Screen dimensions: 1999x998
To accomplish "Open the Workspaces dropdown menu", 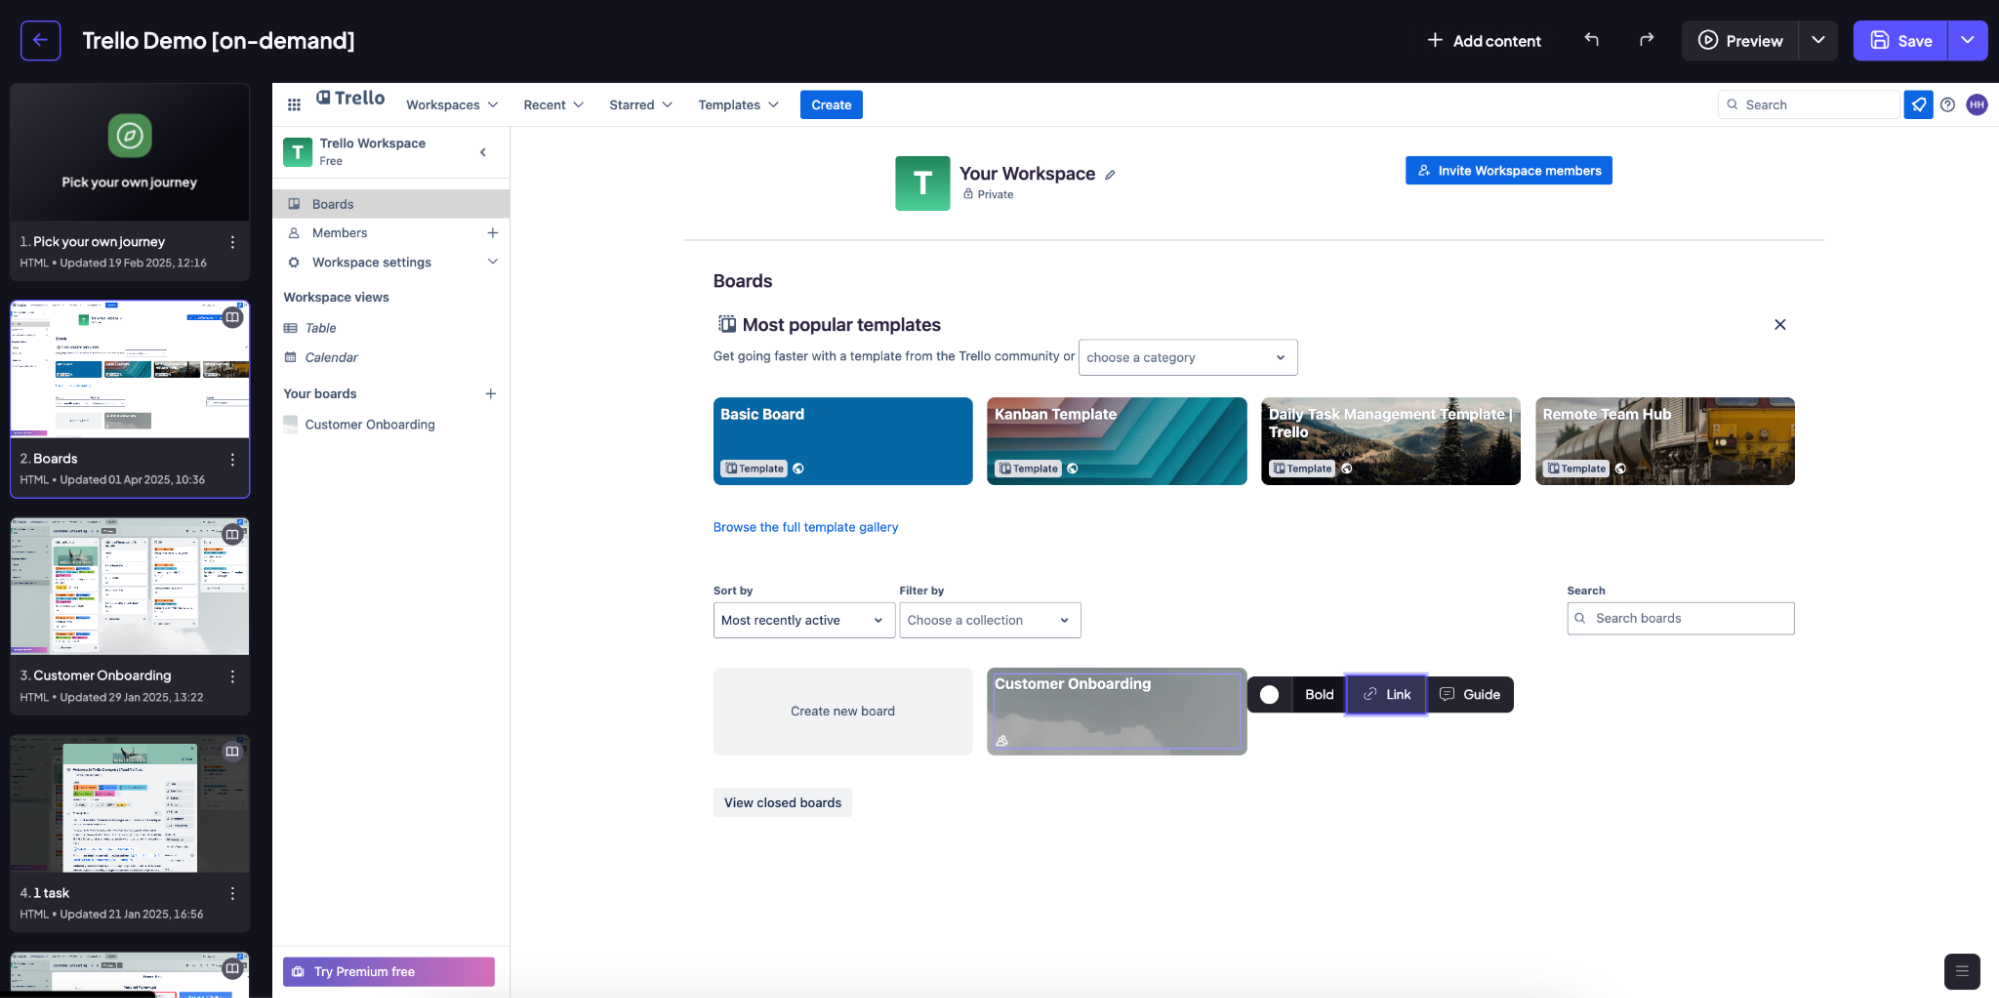I will pos(452,105).
